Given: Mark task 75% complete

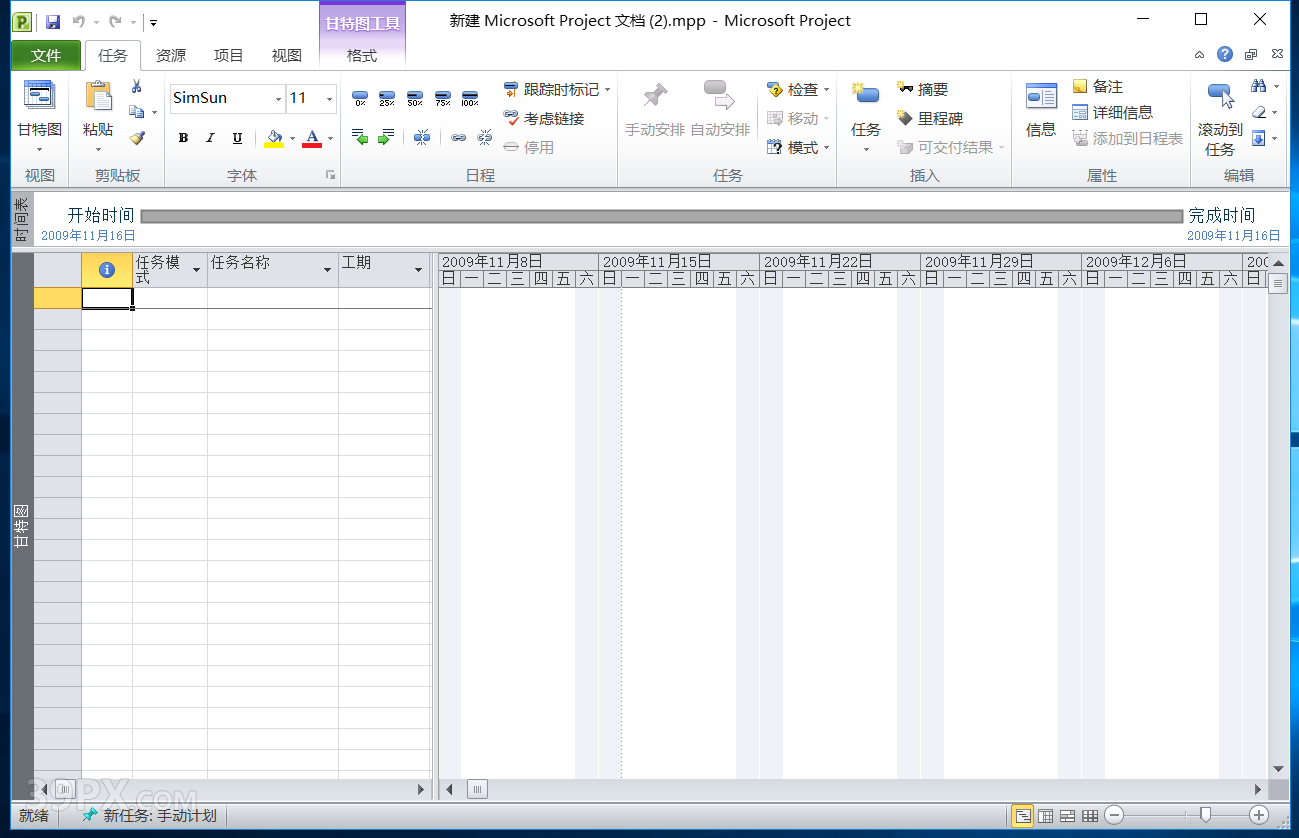Looking at the screenshot, I should (x=442, y=97).
